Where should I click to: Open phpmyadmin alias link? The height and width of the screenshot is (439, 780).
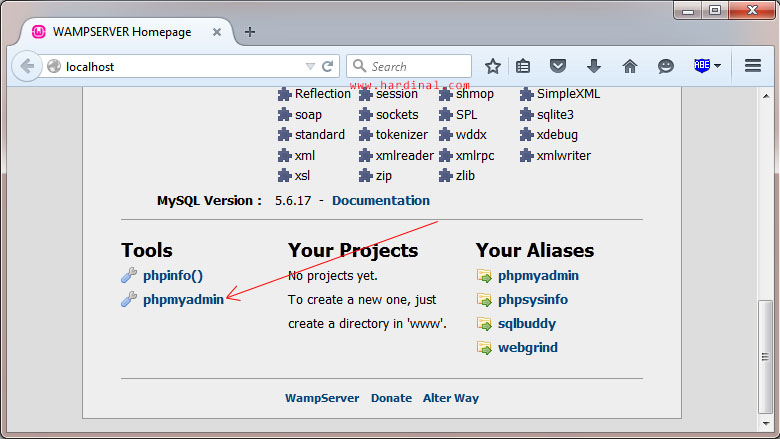tap(538, 275)
